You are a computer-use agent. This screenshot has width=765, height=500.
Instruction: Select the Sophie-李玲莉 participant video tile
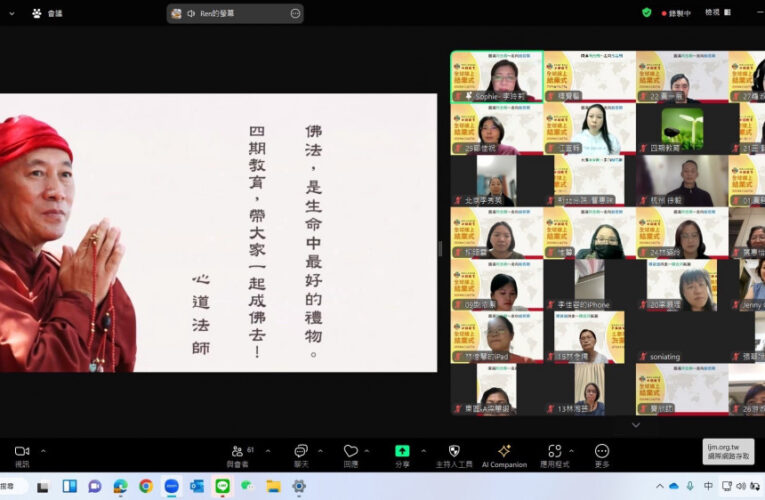click(x=497, y=77)
